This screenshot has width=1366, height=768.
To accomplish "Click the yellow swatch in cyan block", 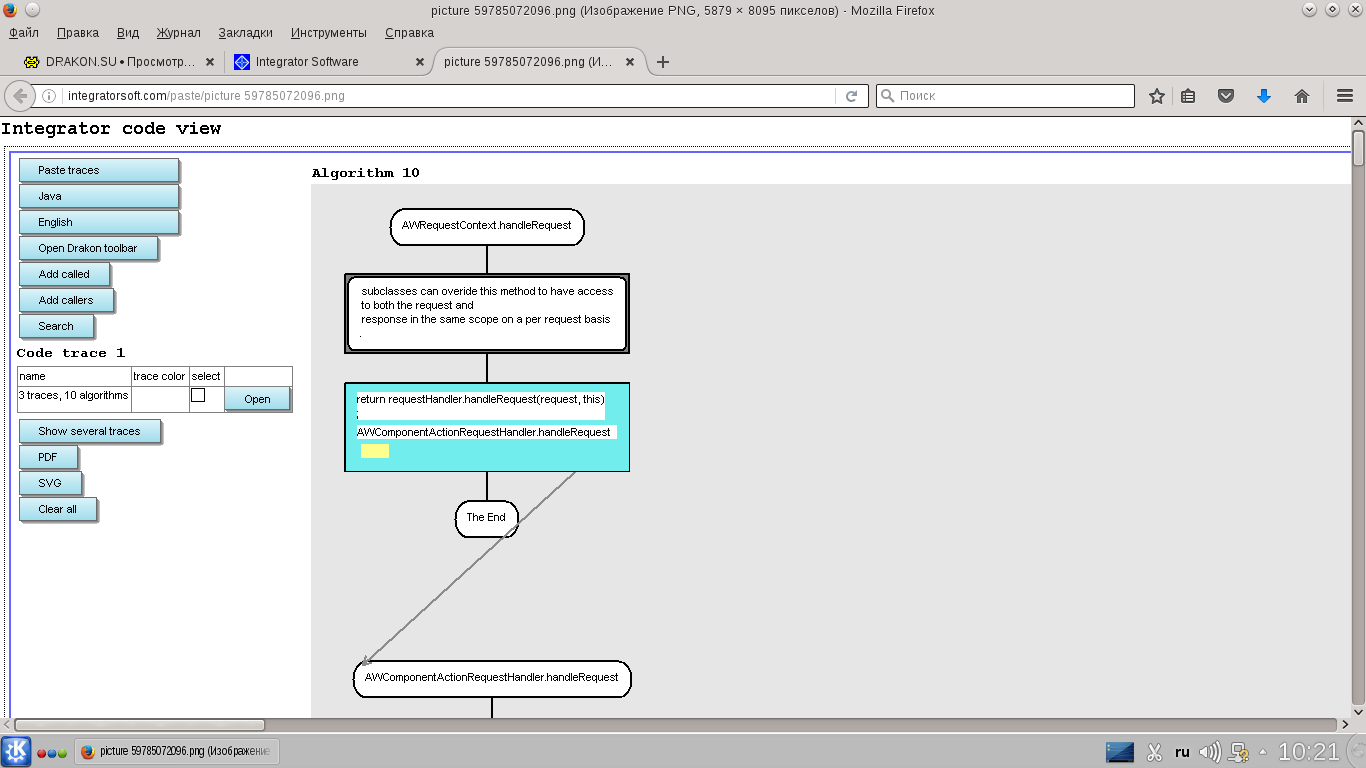I will [x=375, y=451].
